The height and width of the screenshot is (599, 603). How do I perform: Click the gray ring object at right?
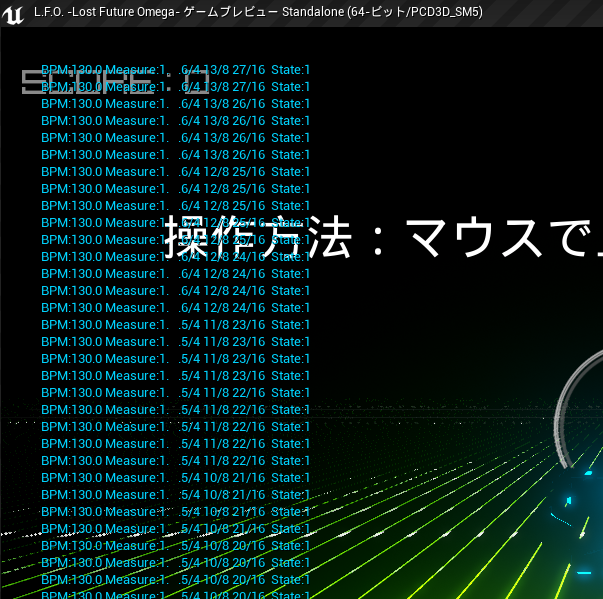point(578,408)
